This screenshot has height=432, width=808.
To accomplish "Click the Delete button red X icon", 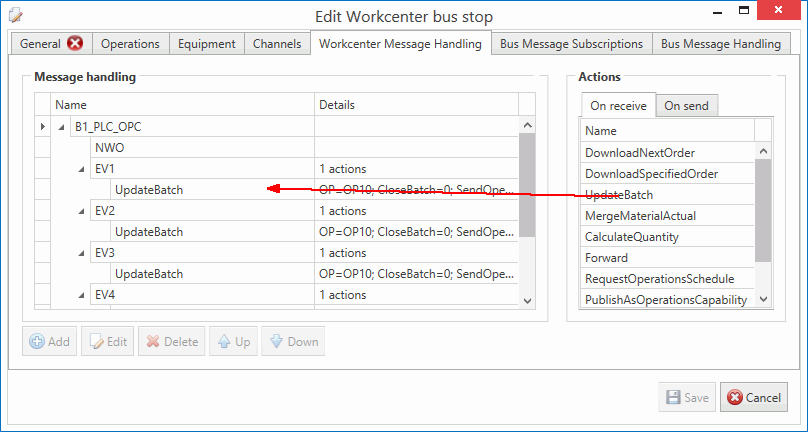I will coord(153,342).
